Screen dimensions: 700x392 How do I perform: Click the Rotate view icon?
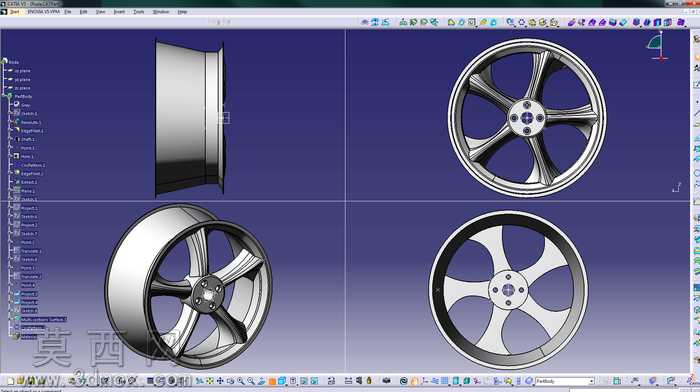click(230, 381)
